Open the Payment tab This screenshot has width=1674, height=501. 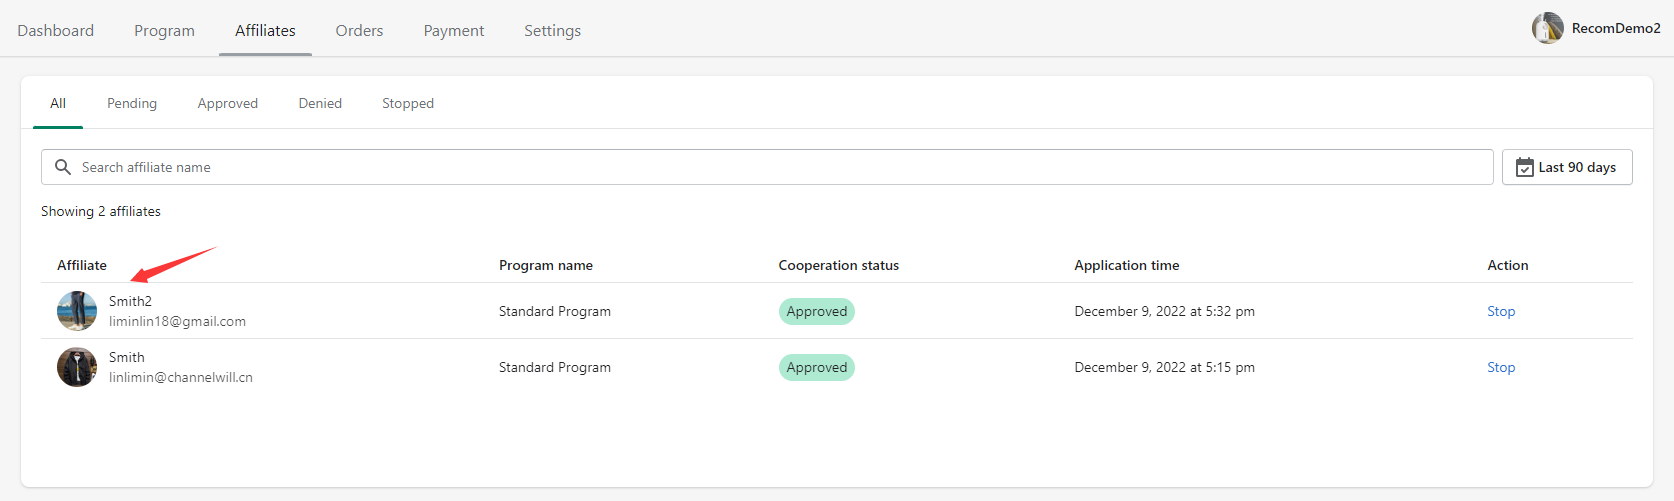pos(453,31)
